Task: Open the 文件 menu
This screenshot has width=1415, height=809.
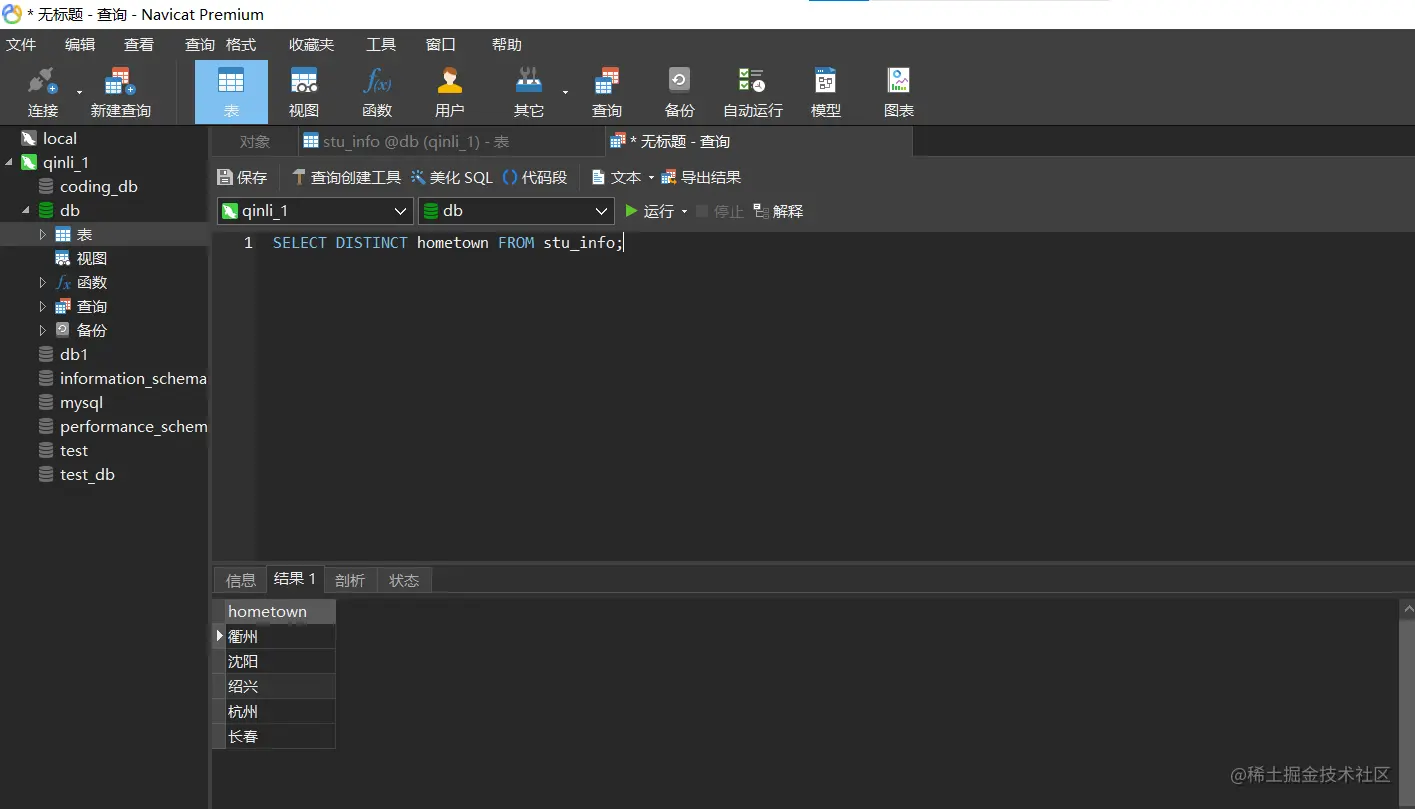Action: 21,44
